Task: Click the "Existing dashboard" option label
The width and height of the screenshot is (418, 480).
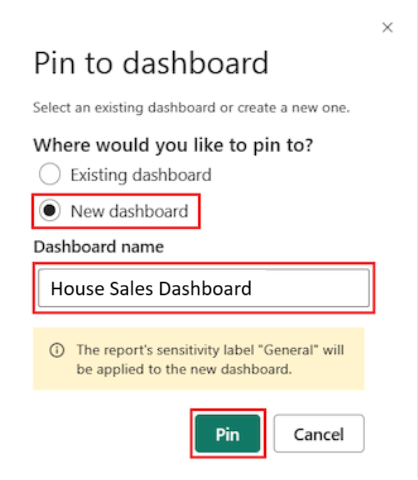Action: pyautogui.click(x=141, y=175)
